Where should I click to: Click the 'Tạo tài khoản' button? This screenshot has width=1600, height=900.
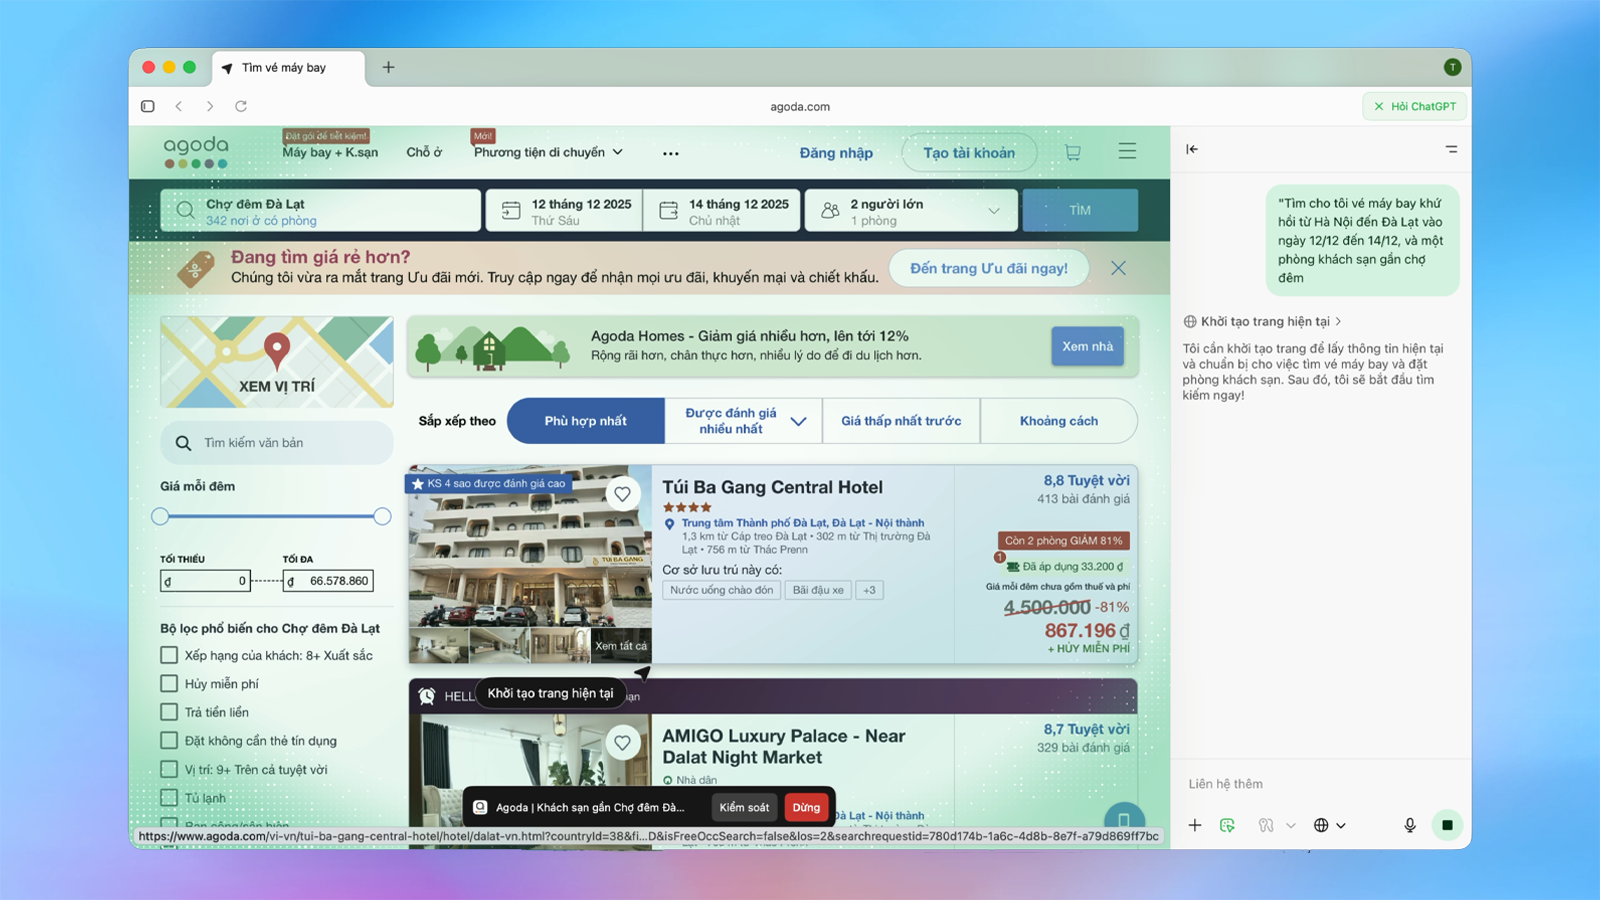tap(968, 153)
